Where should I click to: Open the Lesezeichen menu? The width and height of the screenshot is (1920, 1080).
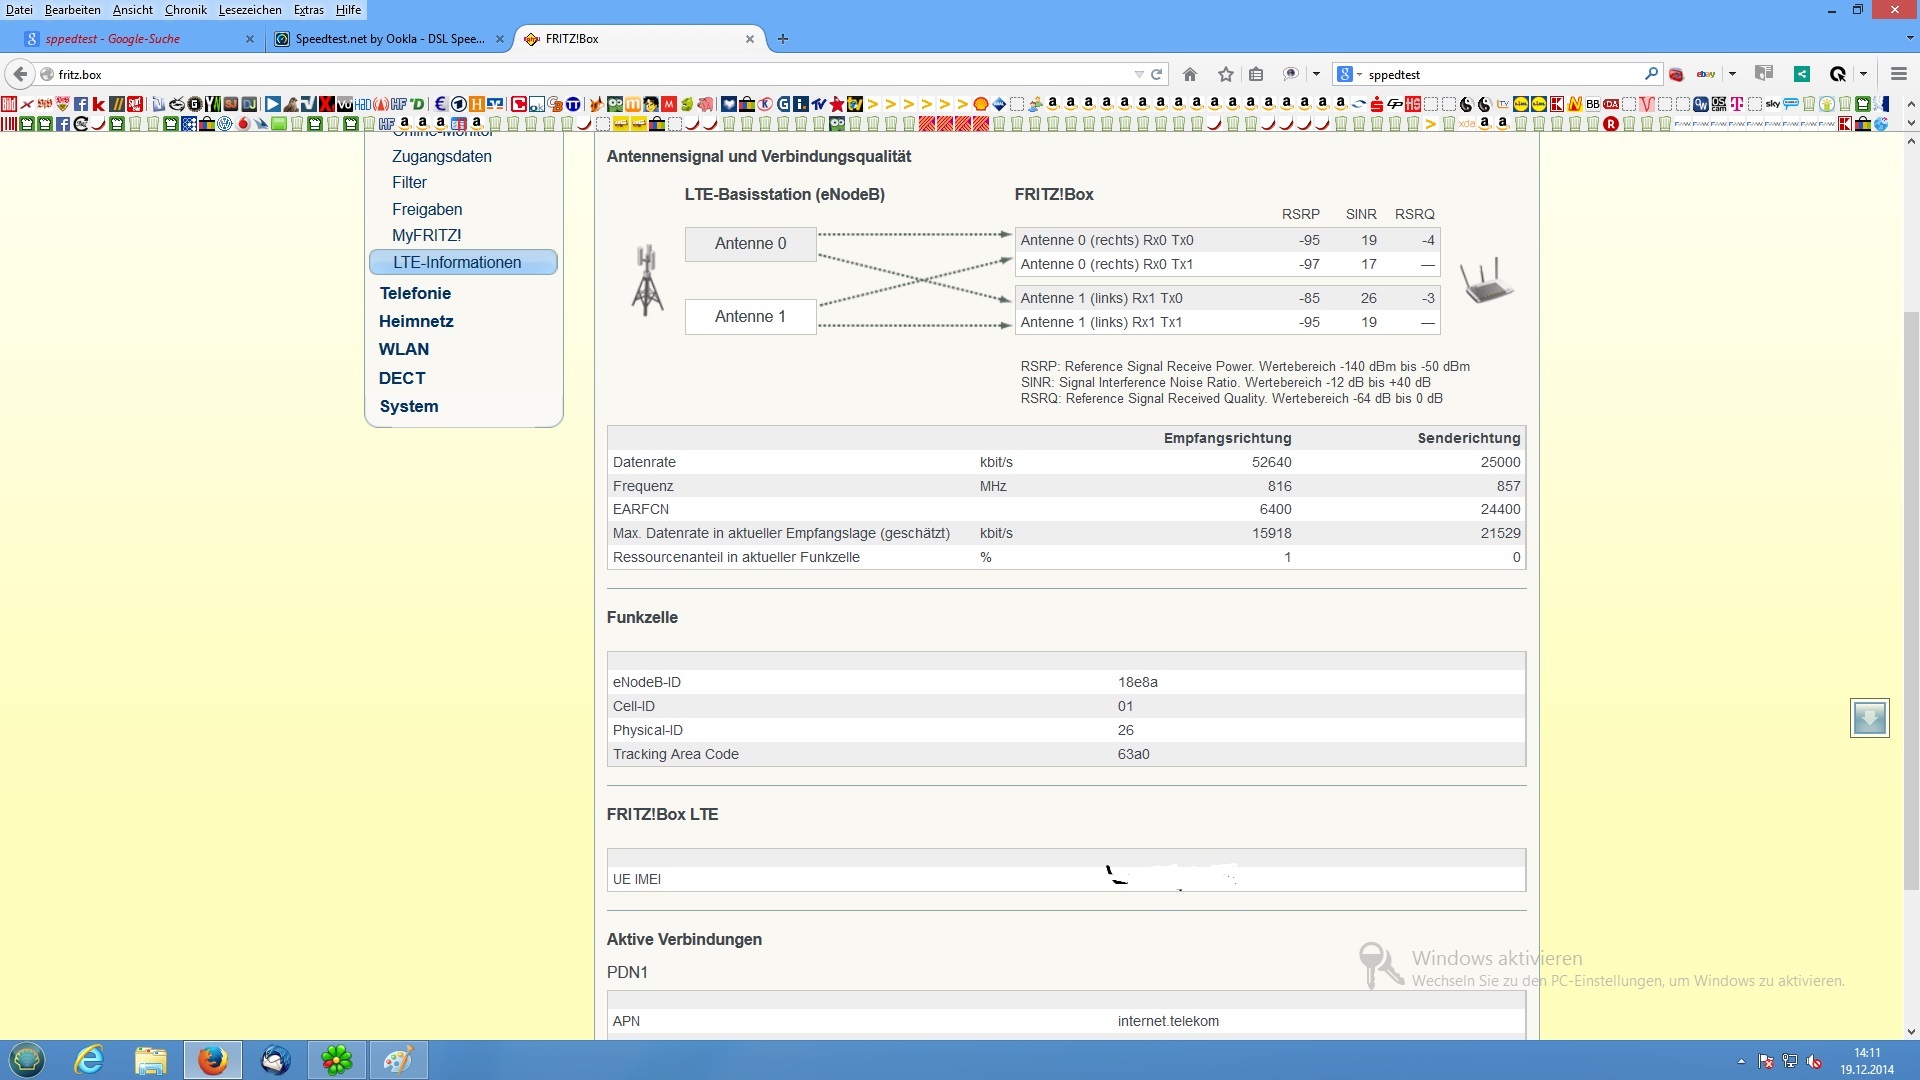point(250,10)
